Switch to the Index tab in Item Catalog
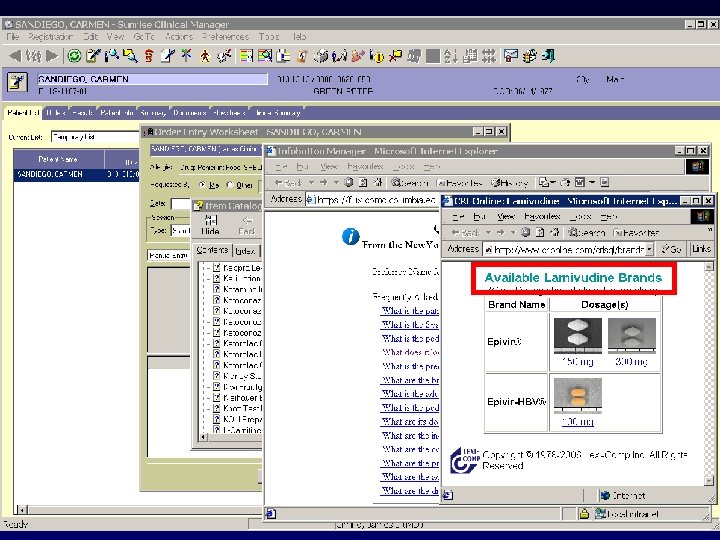 coord(245,251)
